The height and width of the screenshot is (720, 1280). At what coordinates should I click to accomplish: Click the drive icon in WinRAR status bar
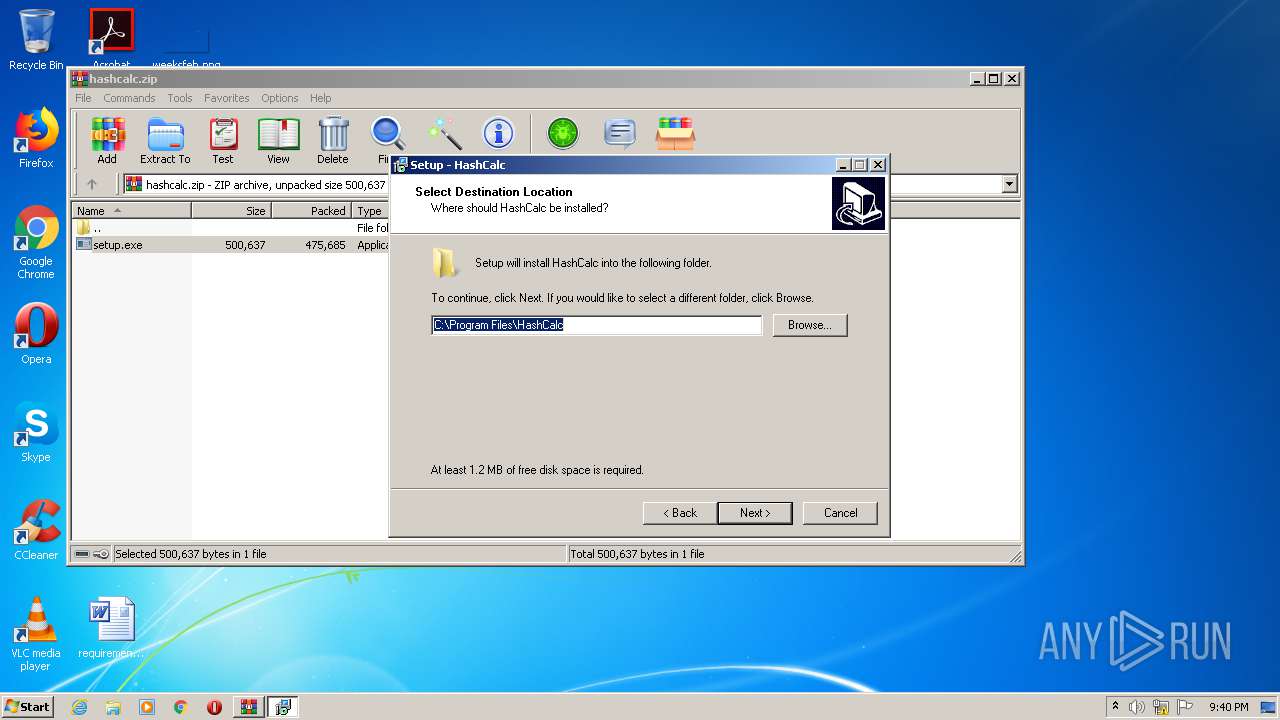(x=82, y=554)
